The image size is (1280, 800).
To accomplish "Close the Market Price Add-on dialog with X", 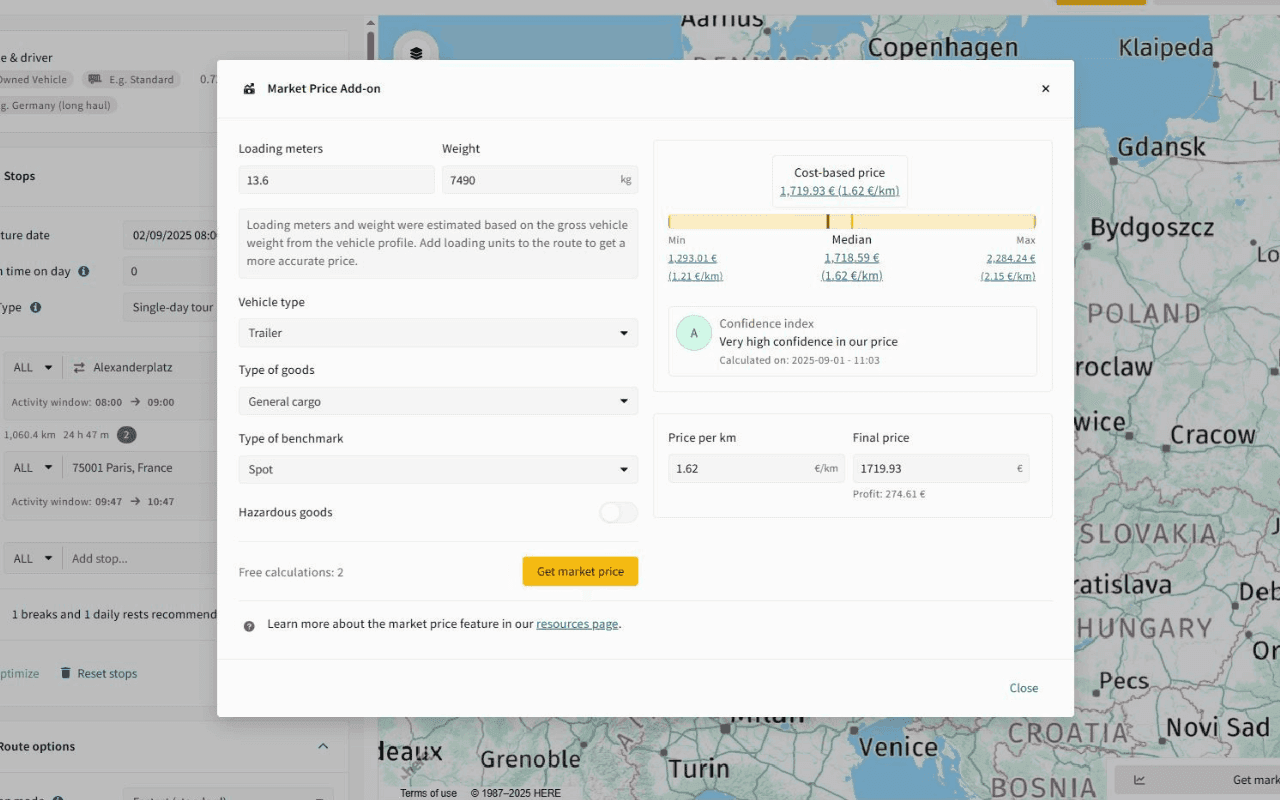I will pyautogui.click(x=1045, y=89).
